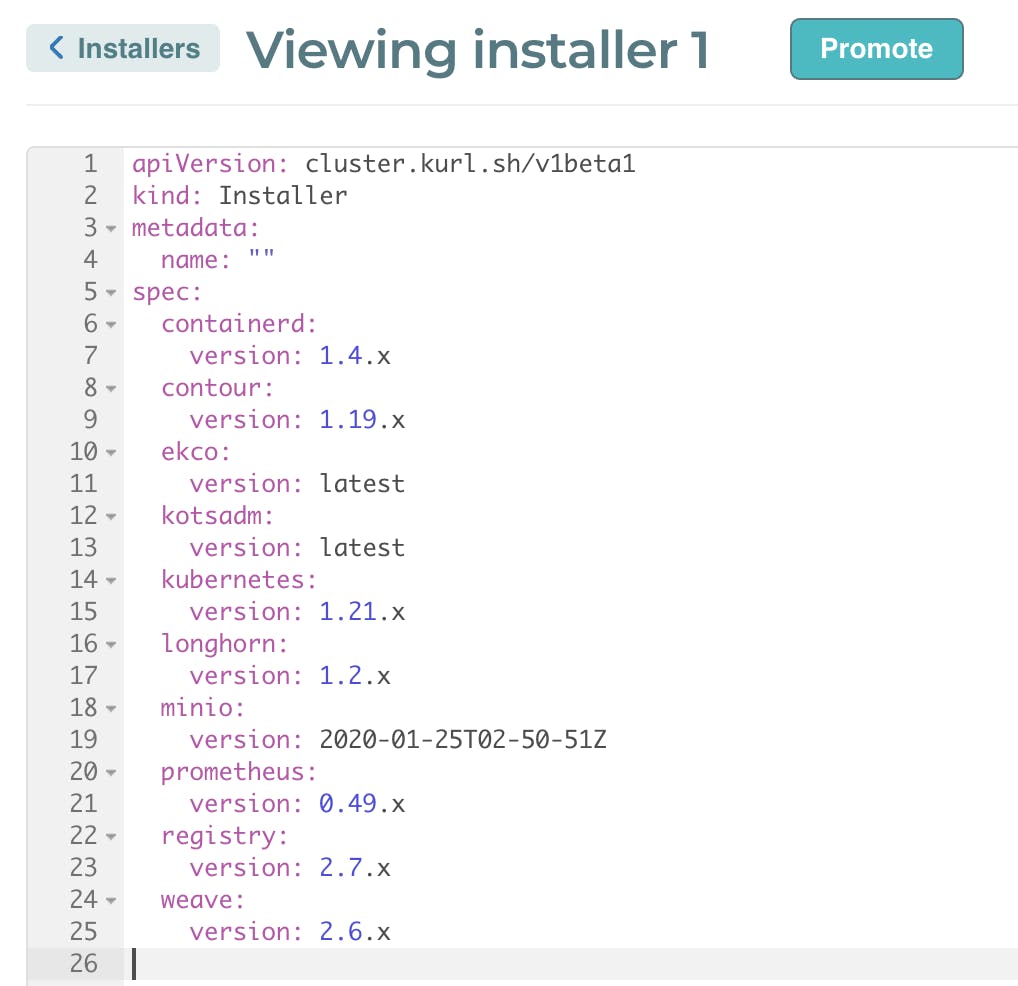Click the cluster.kurl.sh/v1beta1 value

pyautogui.click(x=470, y=164)
